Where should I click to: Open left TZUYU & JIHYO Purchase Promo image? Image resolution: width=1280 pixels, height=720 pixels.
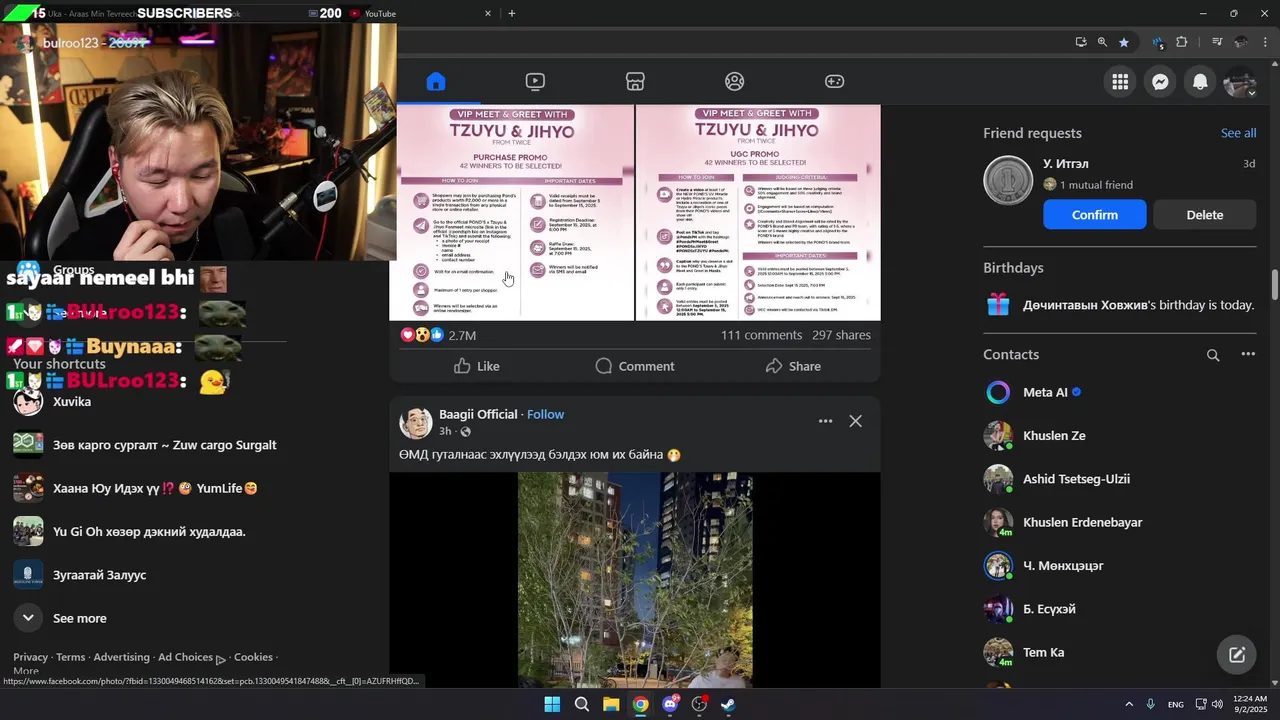coord(511,213)
